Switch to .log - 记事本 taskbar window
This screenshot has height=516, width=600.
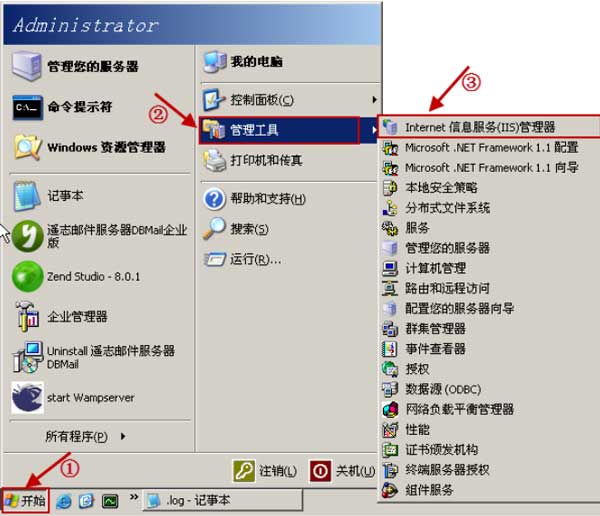tap(222, 500)
